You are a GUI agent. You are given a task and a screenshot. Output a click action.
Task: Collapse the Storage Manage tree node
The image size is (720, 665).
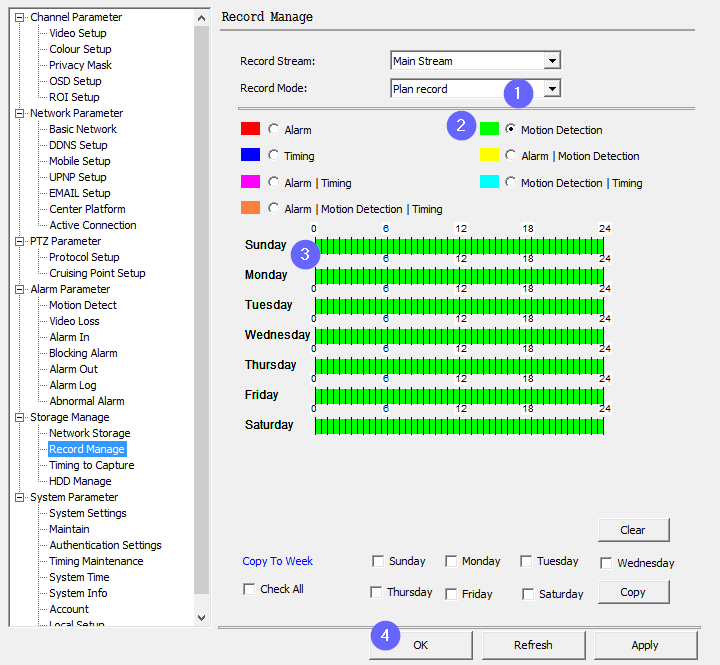(19, 417)
